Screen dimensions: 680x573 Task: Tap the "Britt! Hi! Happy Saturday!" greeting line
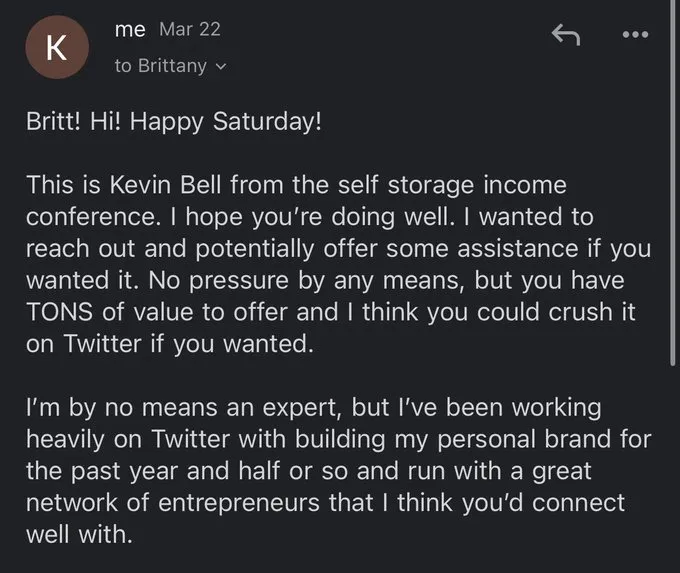coord(174,121)
